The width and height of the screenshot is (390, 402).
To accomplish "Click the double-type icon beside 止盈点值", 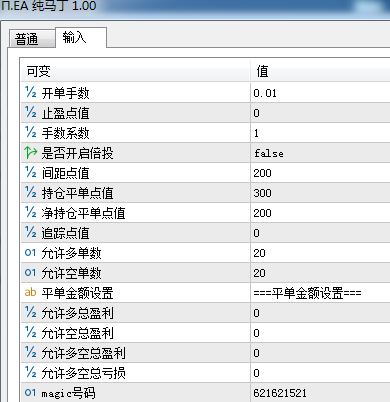I will pos(31,112).
